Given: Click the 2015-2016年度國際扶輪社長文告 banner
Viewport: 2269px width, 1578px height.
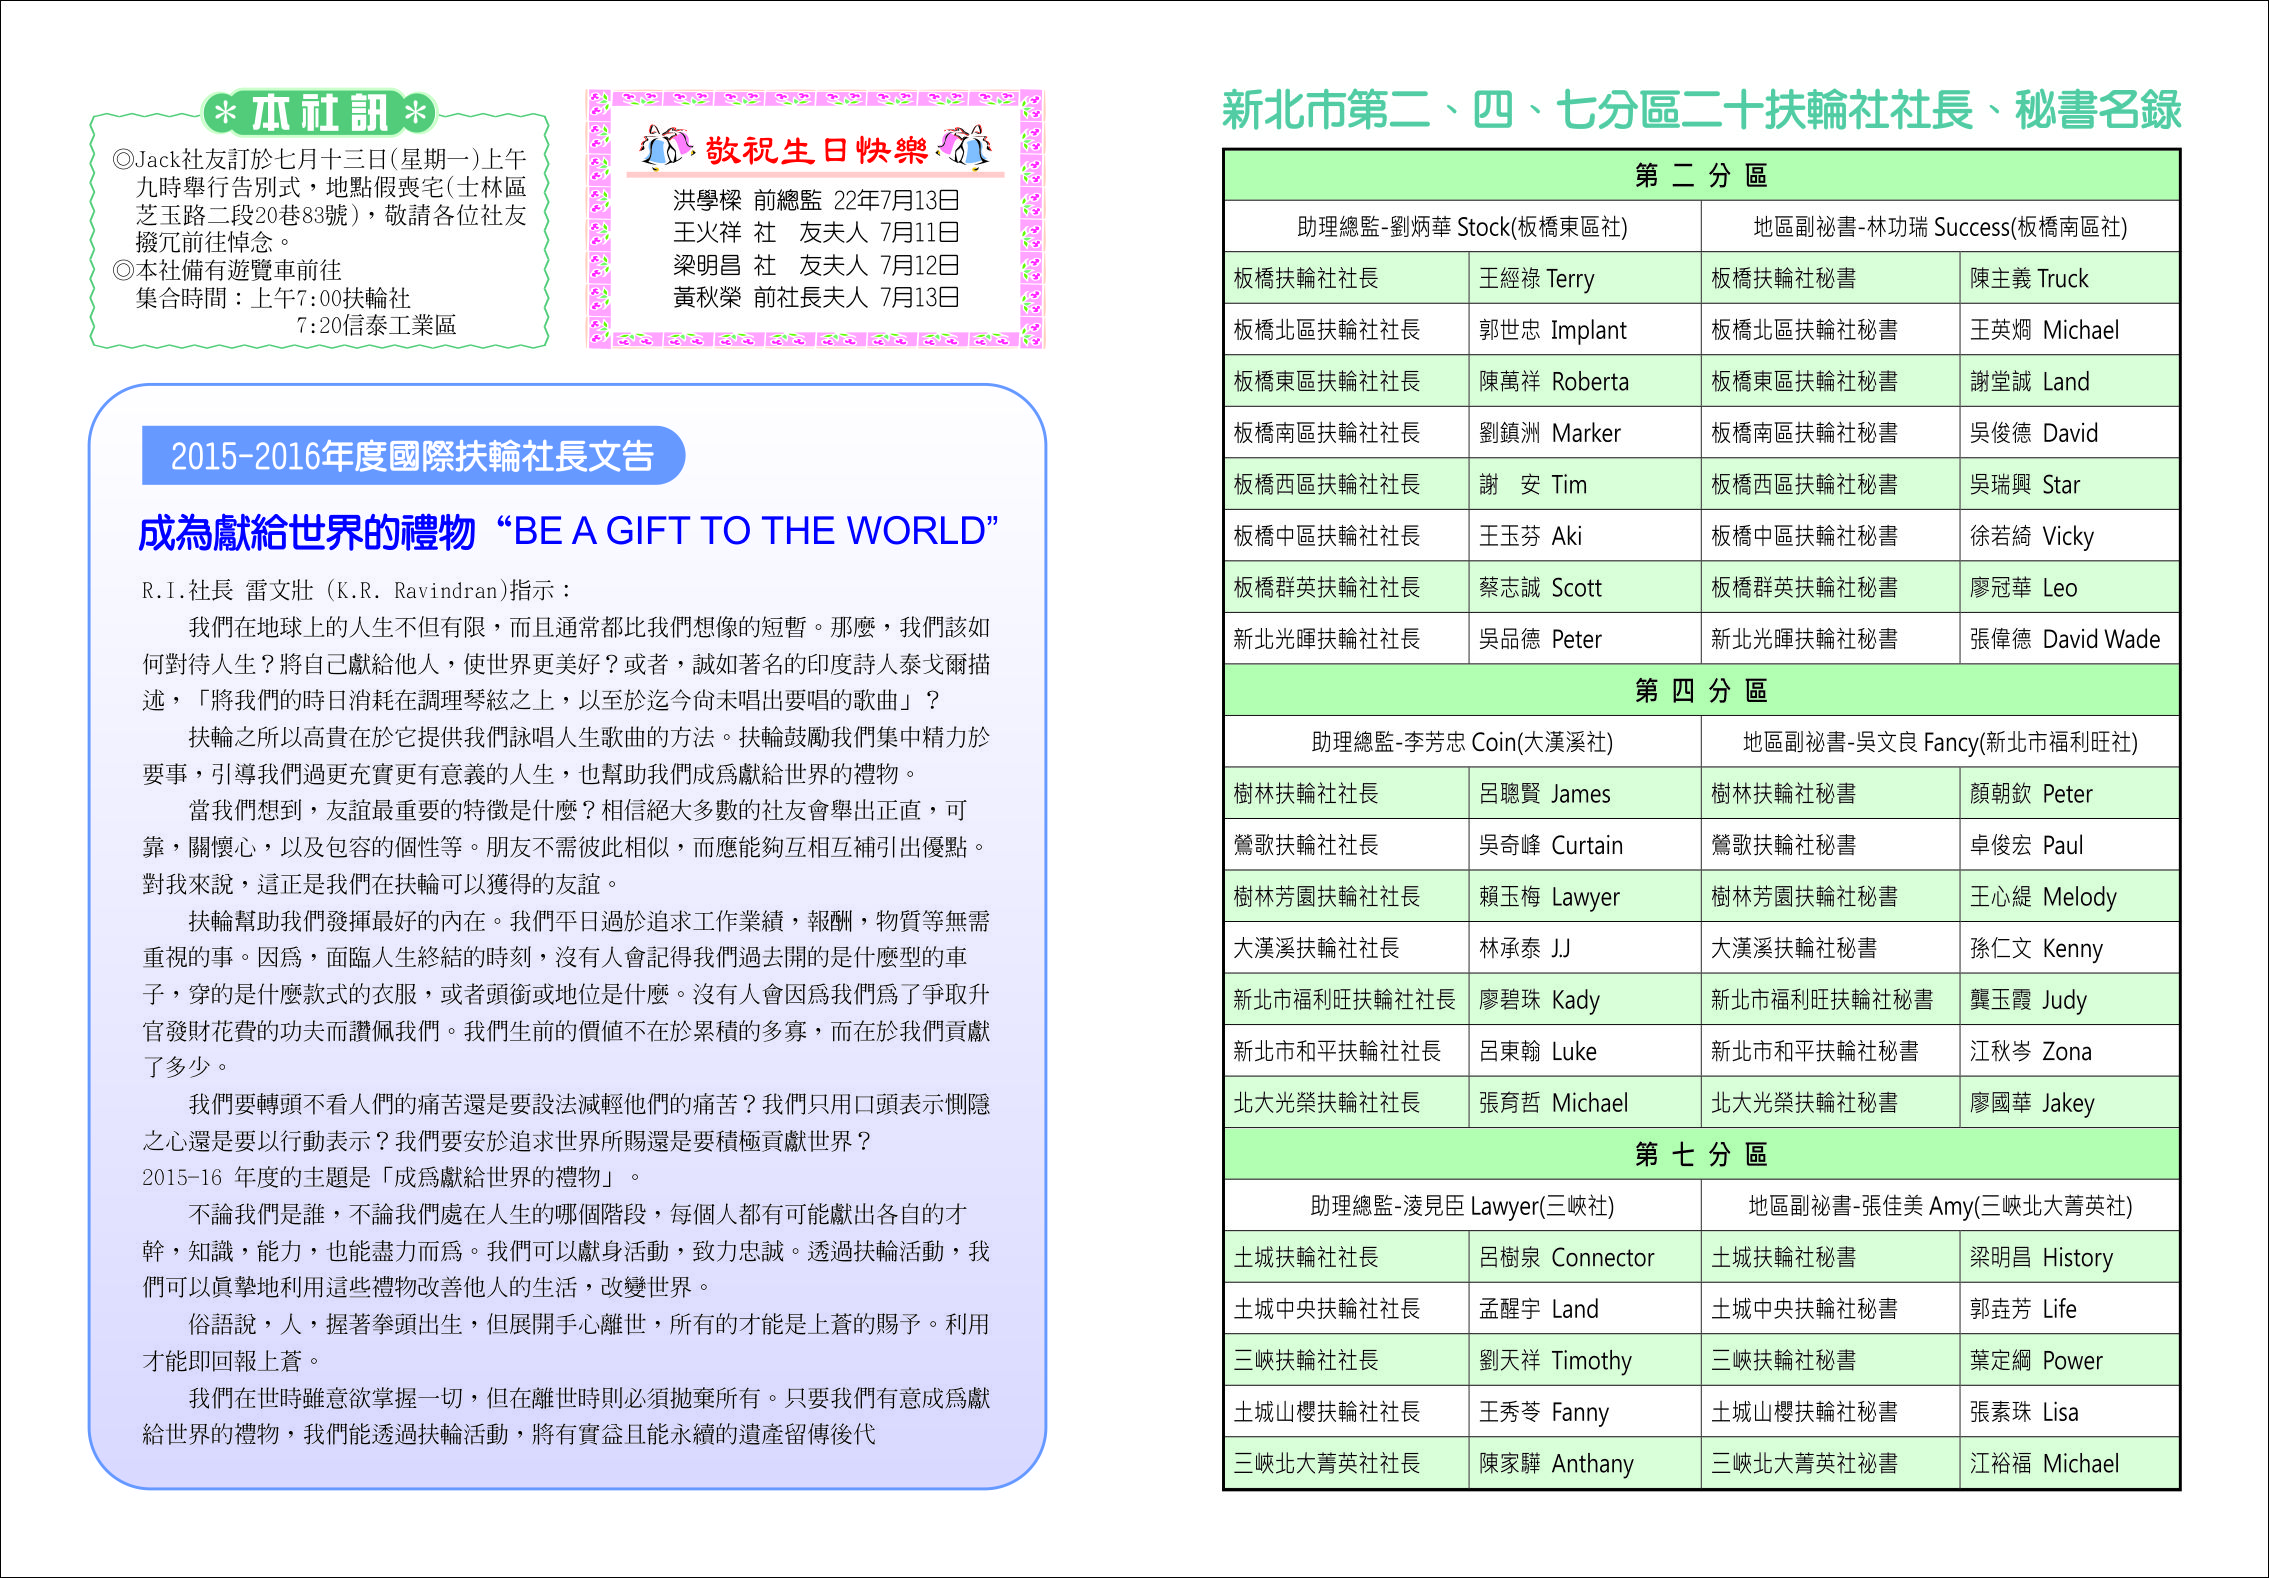Looking at the screenshot, I should (412, 456).
